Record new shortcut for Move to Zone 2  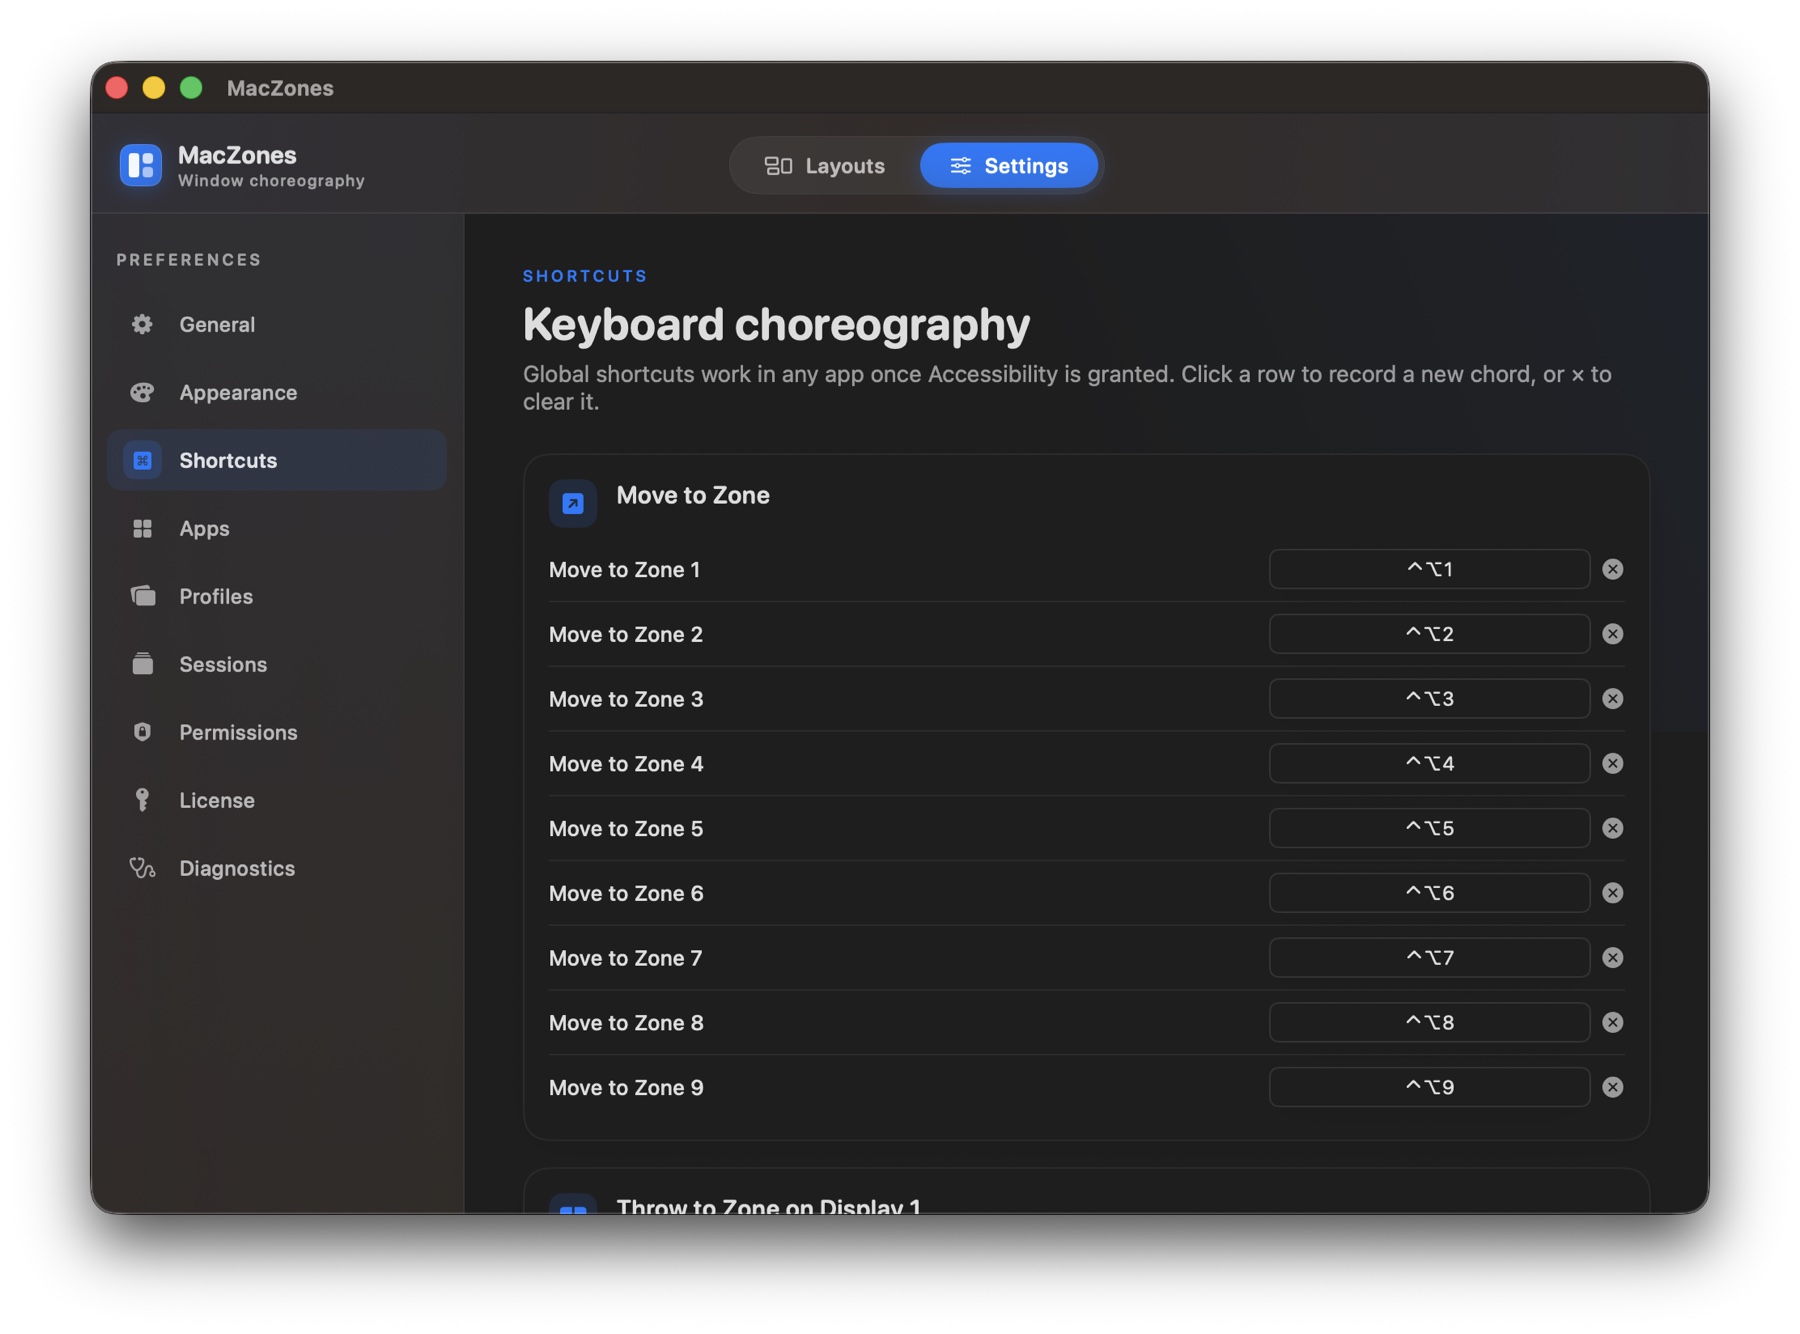pyautogui.click(x=1429, y=634)
